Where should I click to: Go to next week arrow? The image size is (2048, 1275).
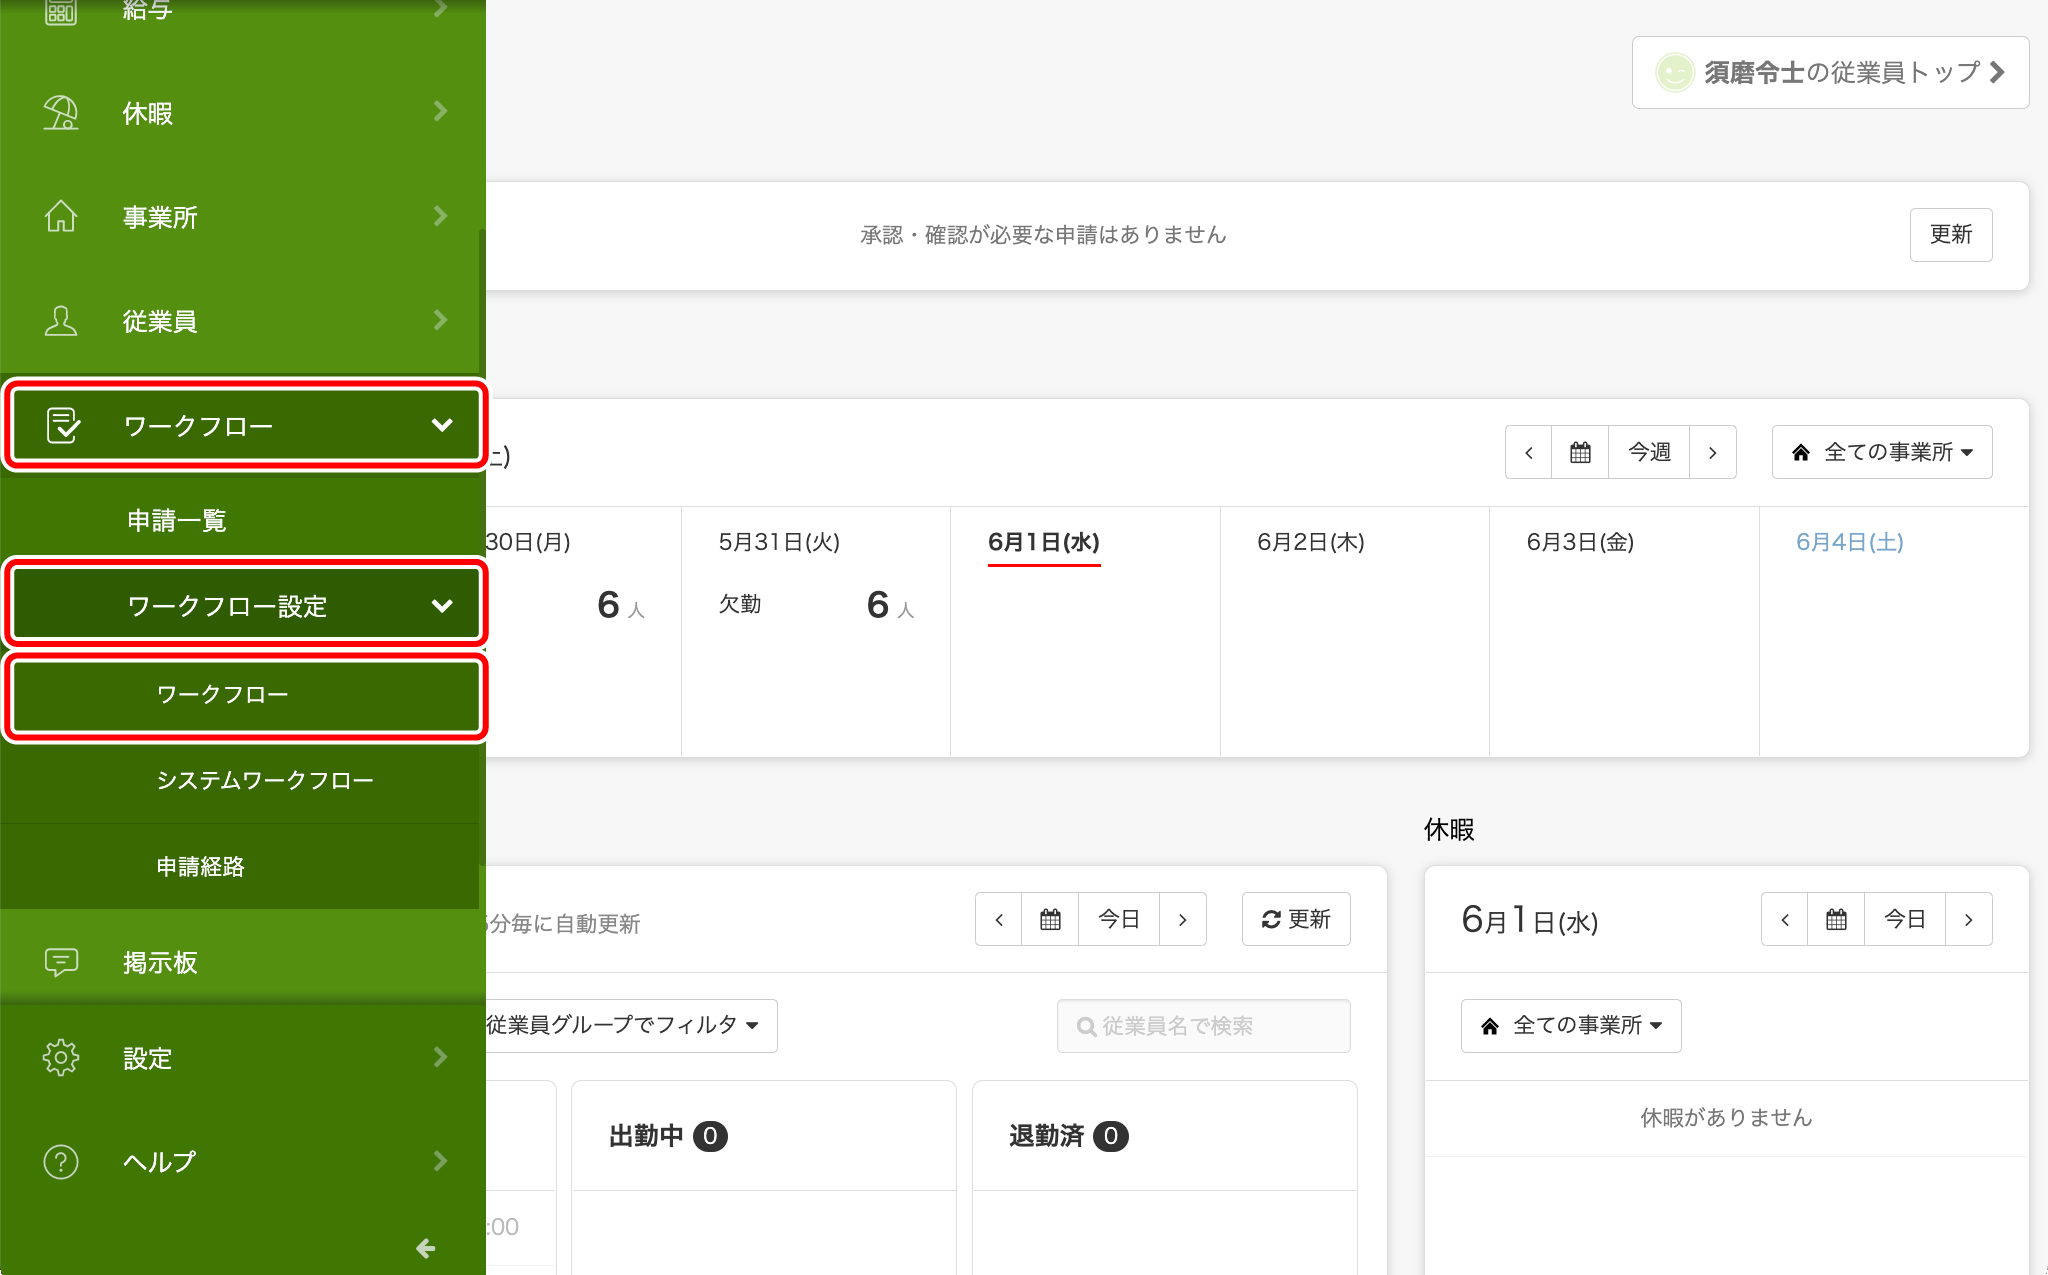tap(1713, 452)
